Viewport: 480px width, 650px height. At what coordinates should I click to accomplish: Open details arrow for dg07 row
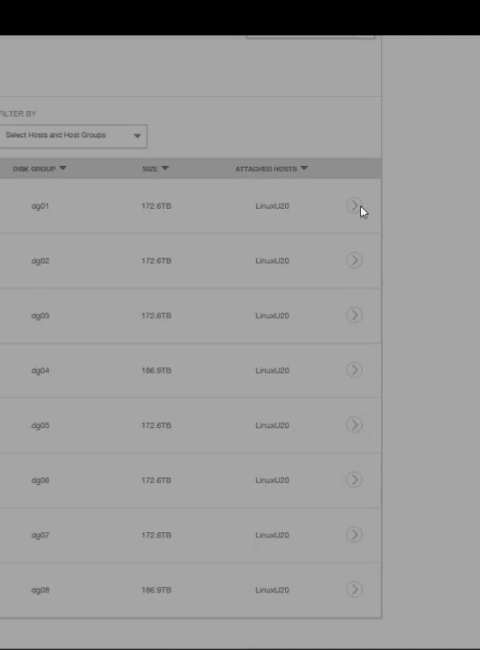pyautogui.click(x=354, y=534)
